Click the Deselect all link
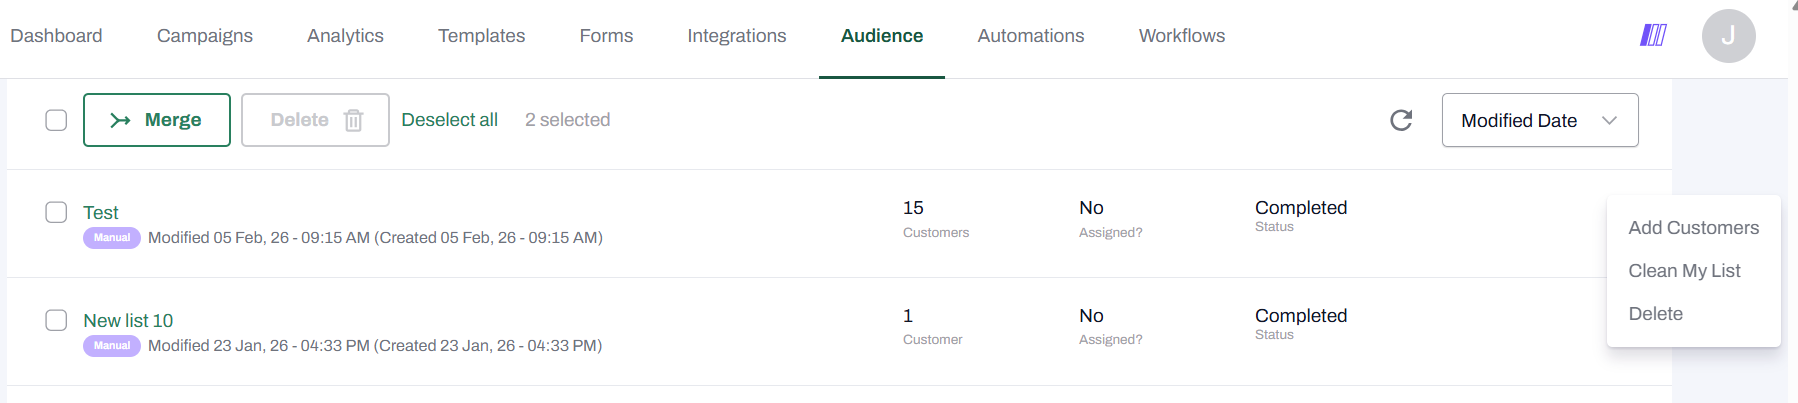Viewport: 1798px width, 403px height. [x=449, y=120]
